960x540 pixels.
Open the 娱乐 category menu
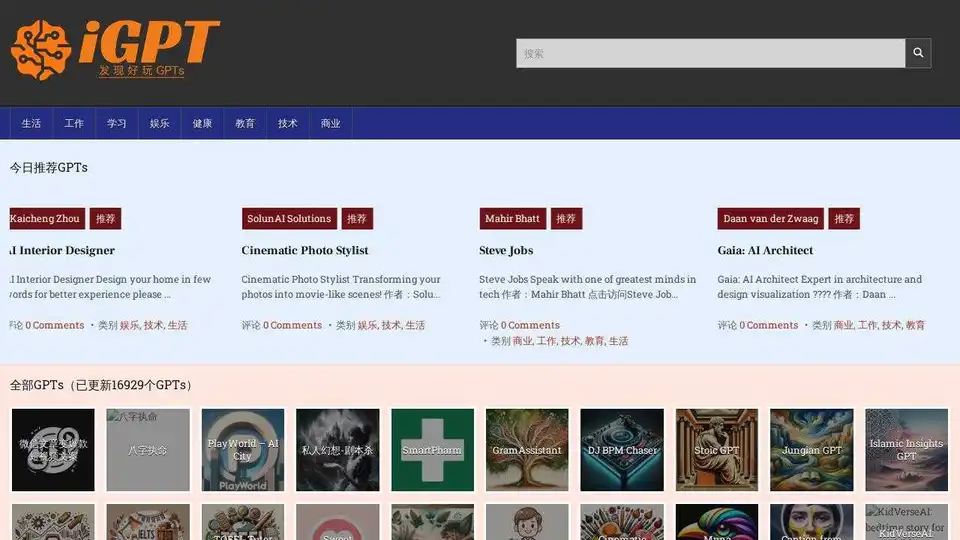pyautogui.click(x=159, y=124)
